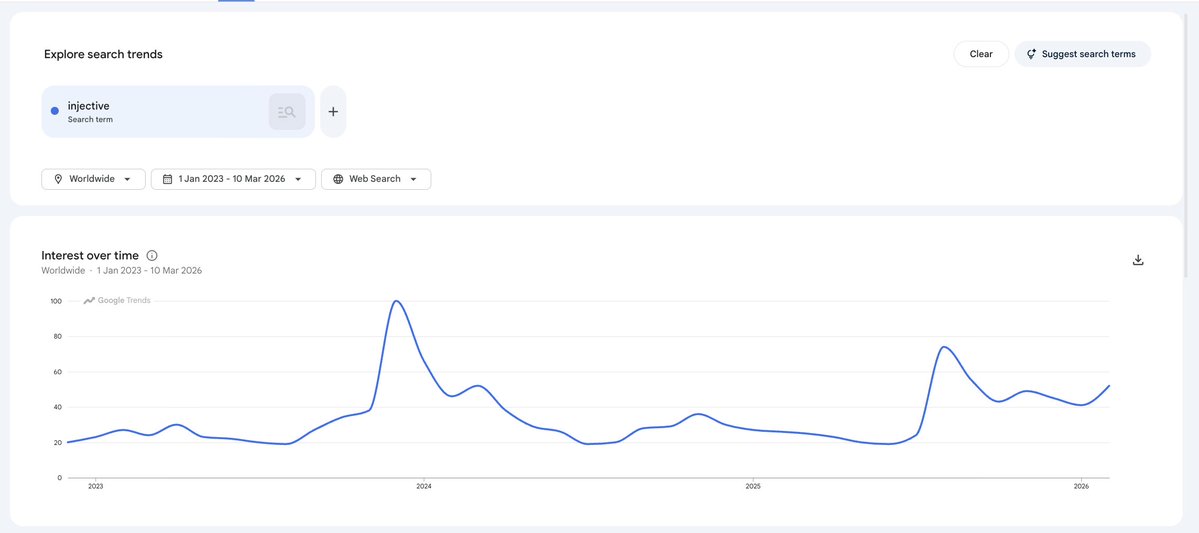
Task: Open the date range dropdown
Action: click(233, 179)
